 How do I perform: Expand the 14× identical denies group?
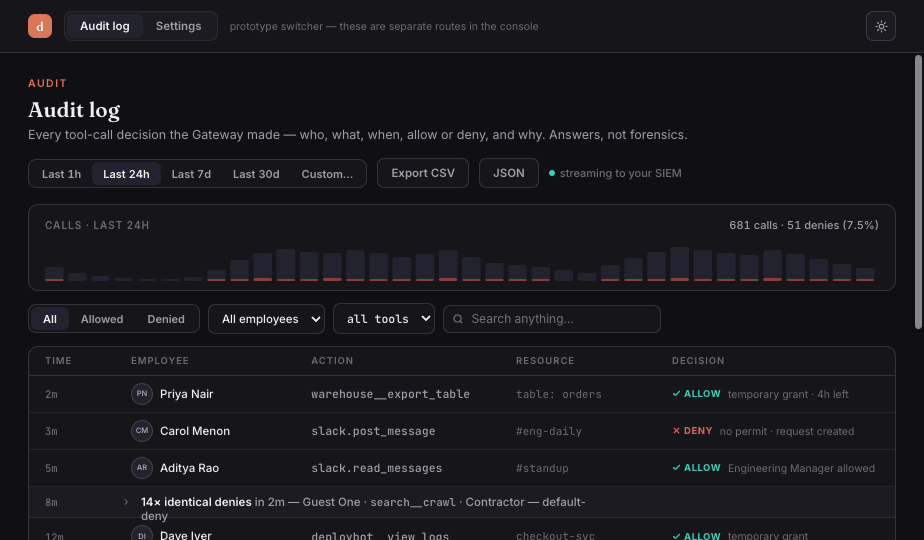(x=126, y=502)
